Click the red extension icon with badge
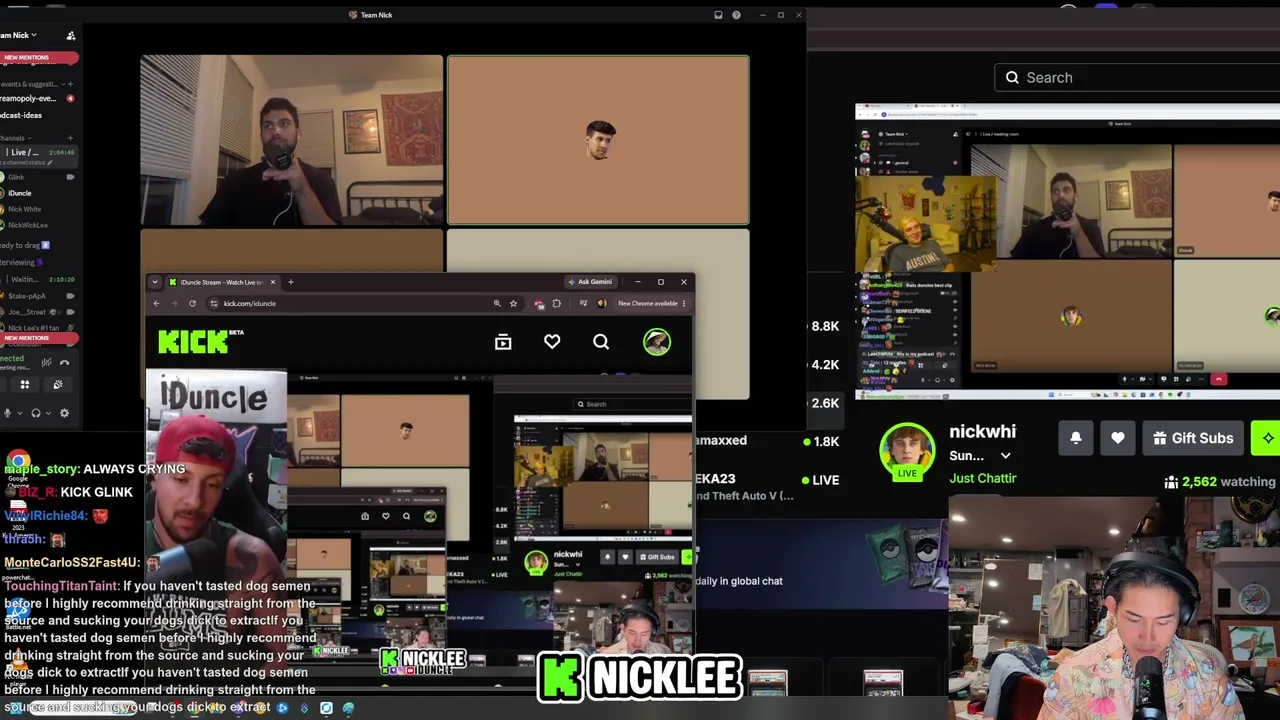The image size is (1280, 720). coord(539,303)
